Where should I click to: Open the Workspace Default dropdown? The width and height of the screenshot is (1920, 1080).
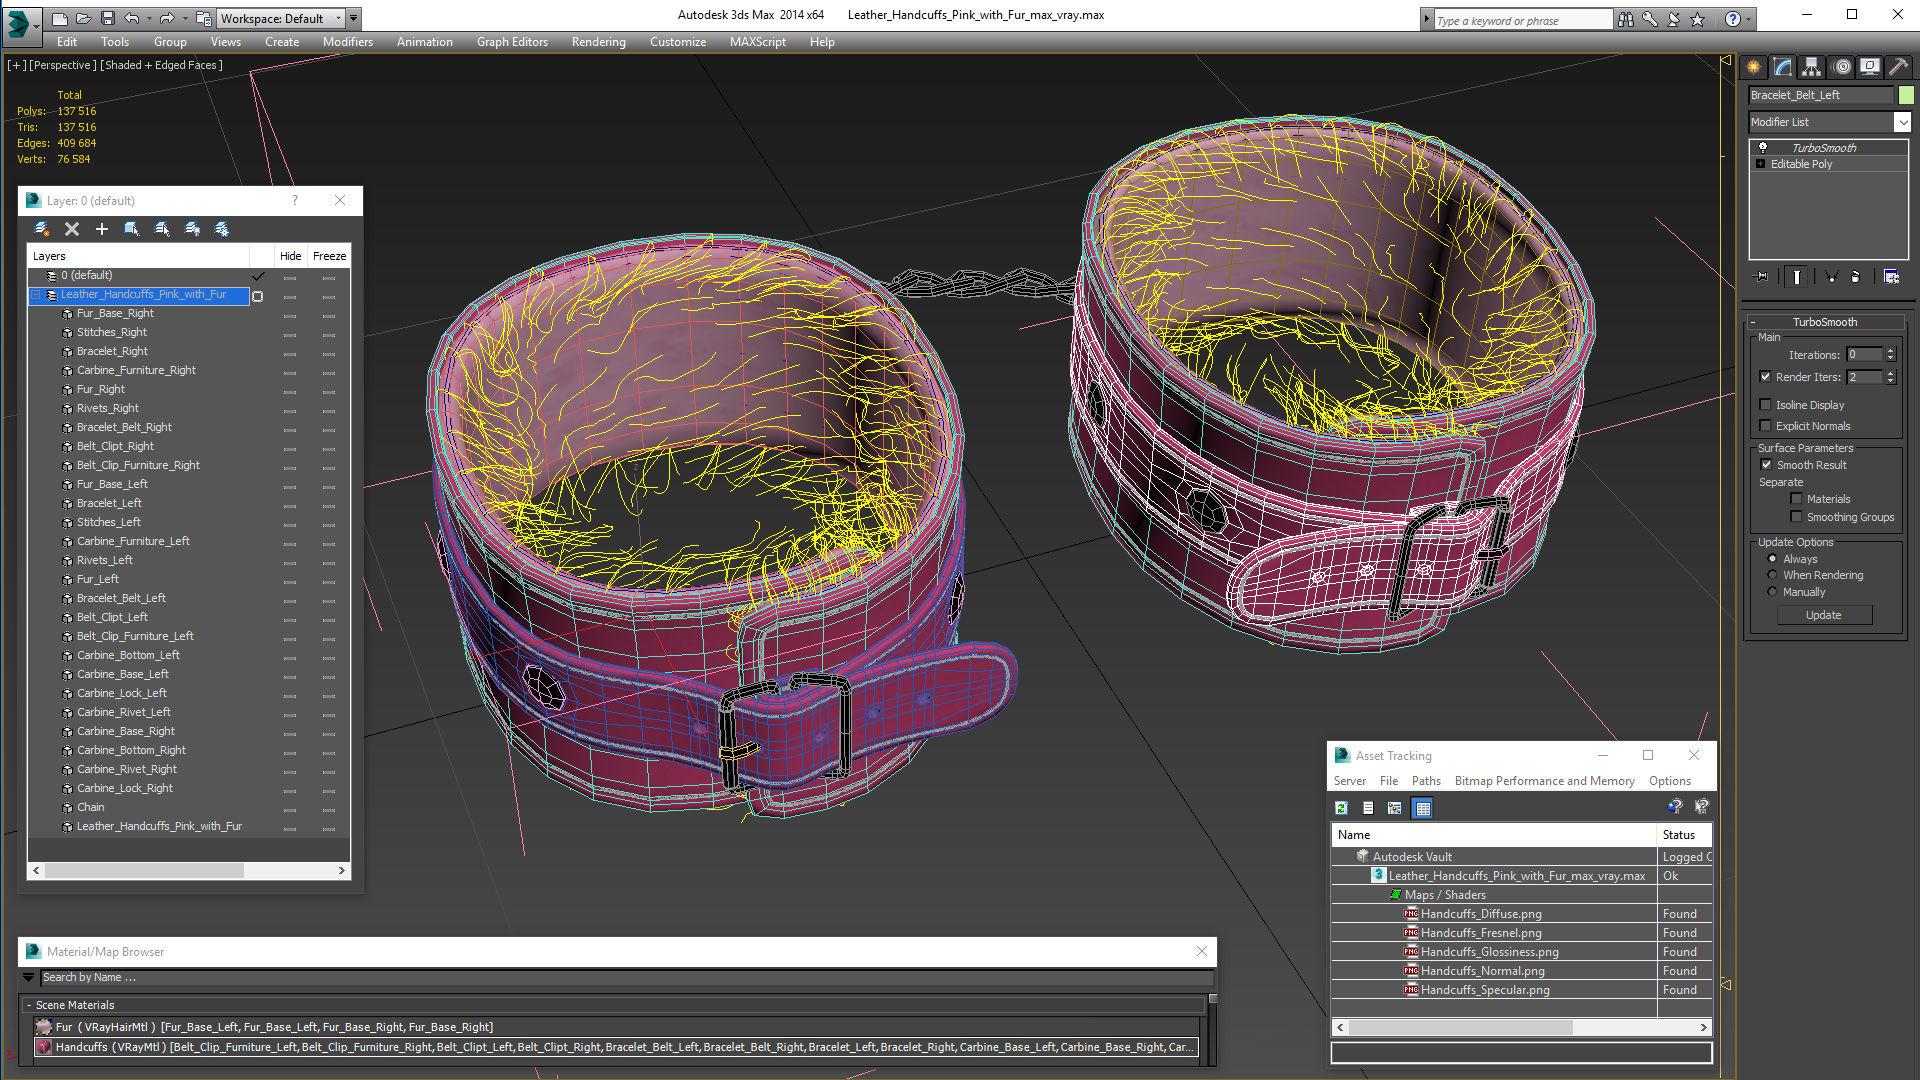point(282,18)
